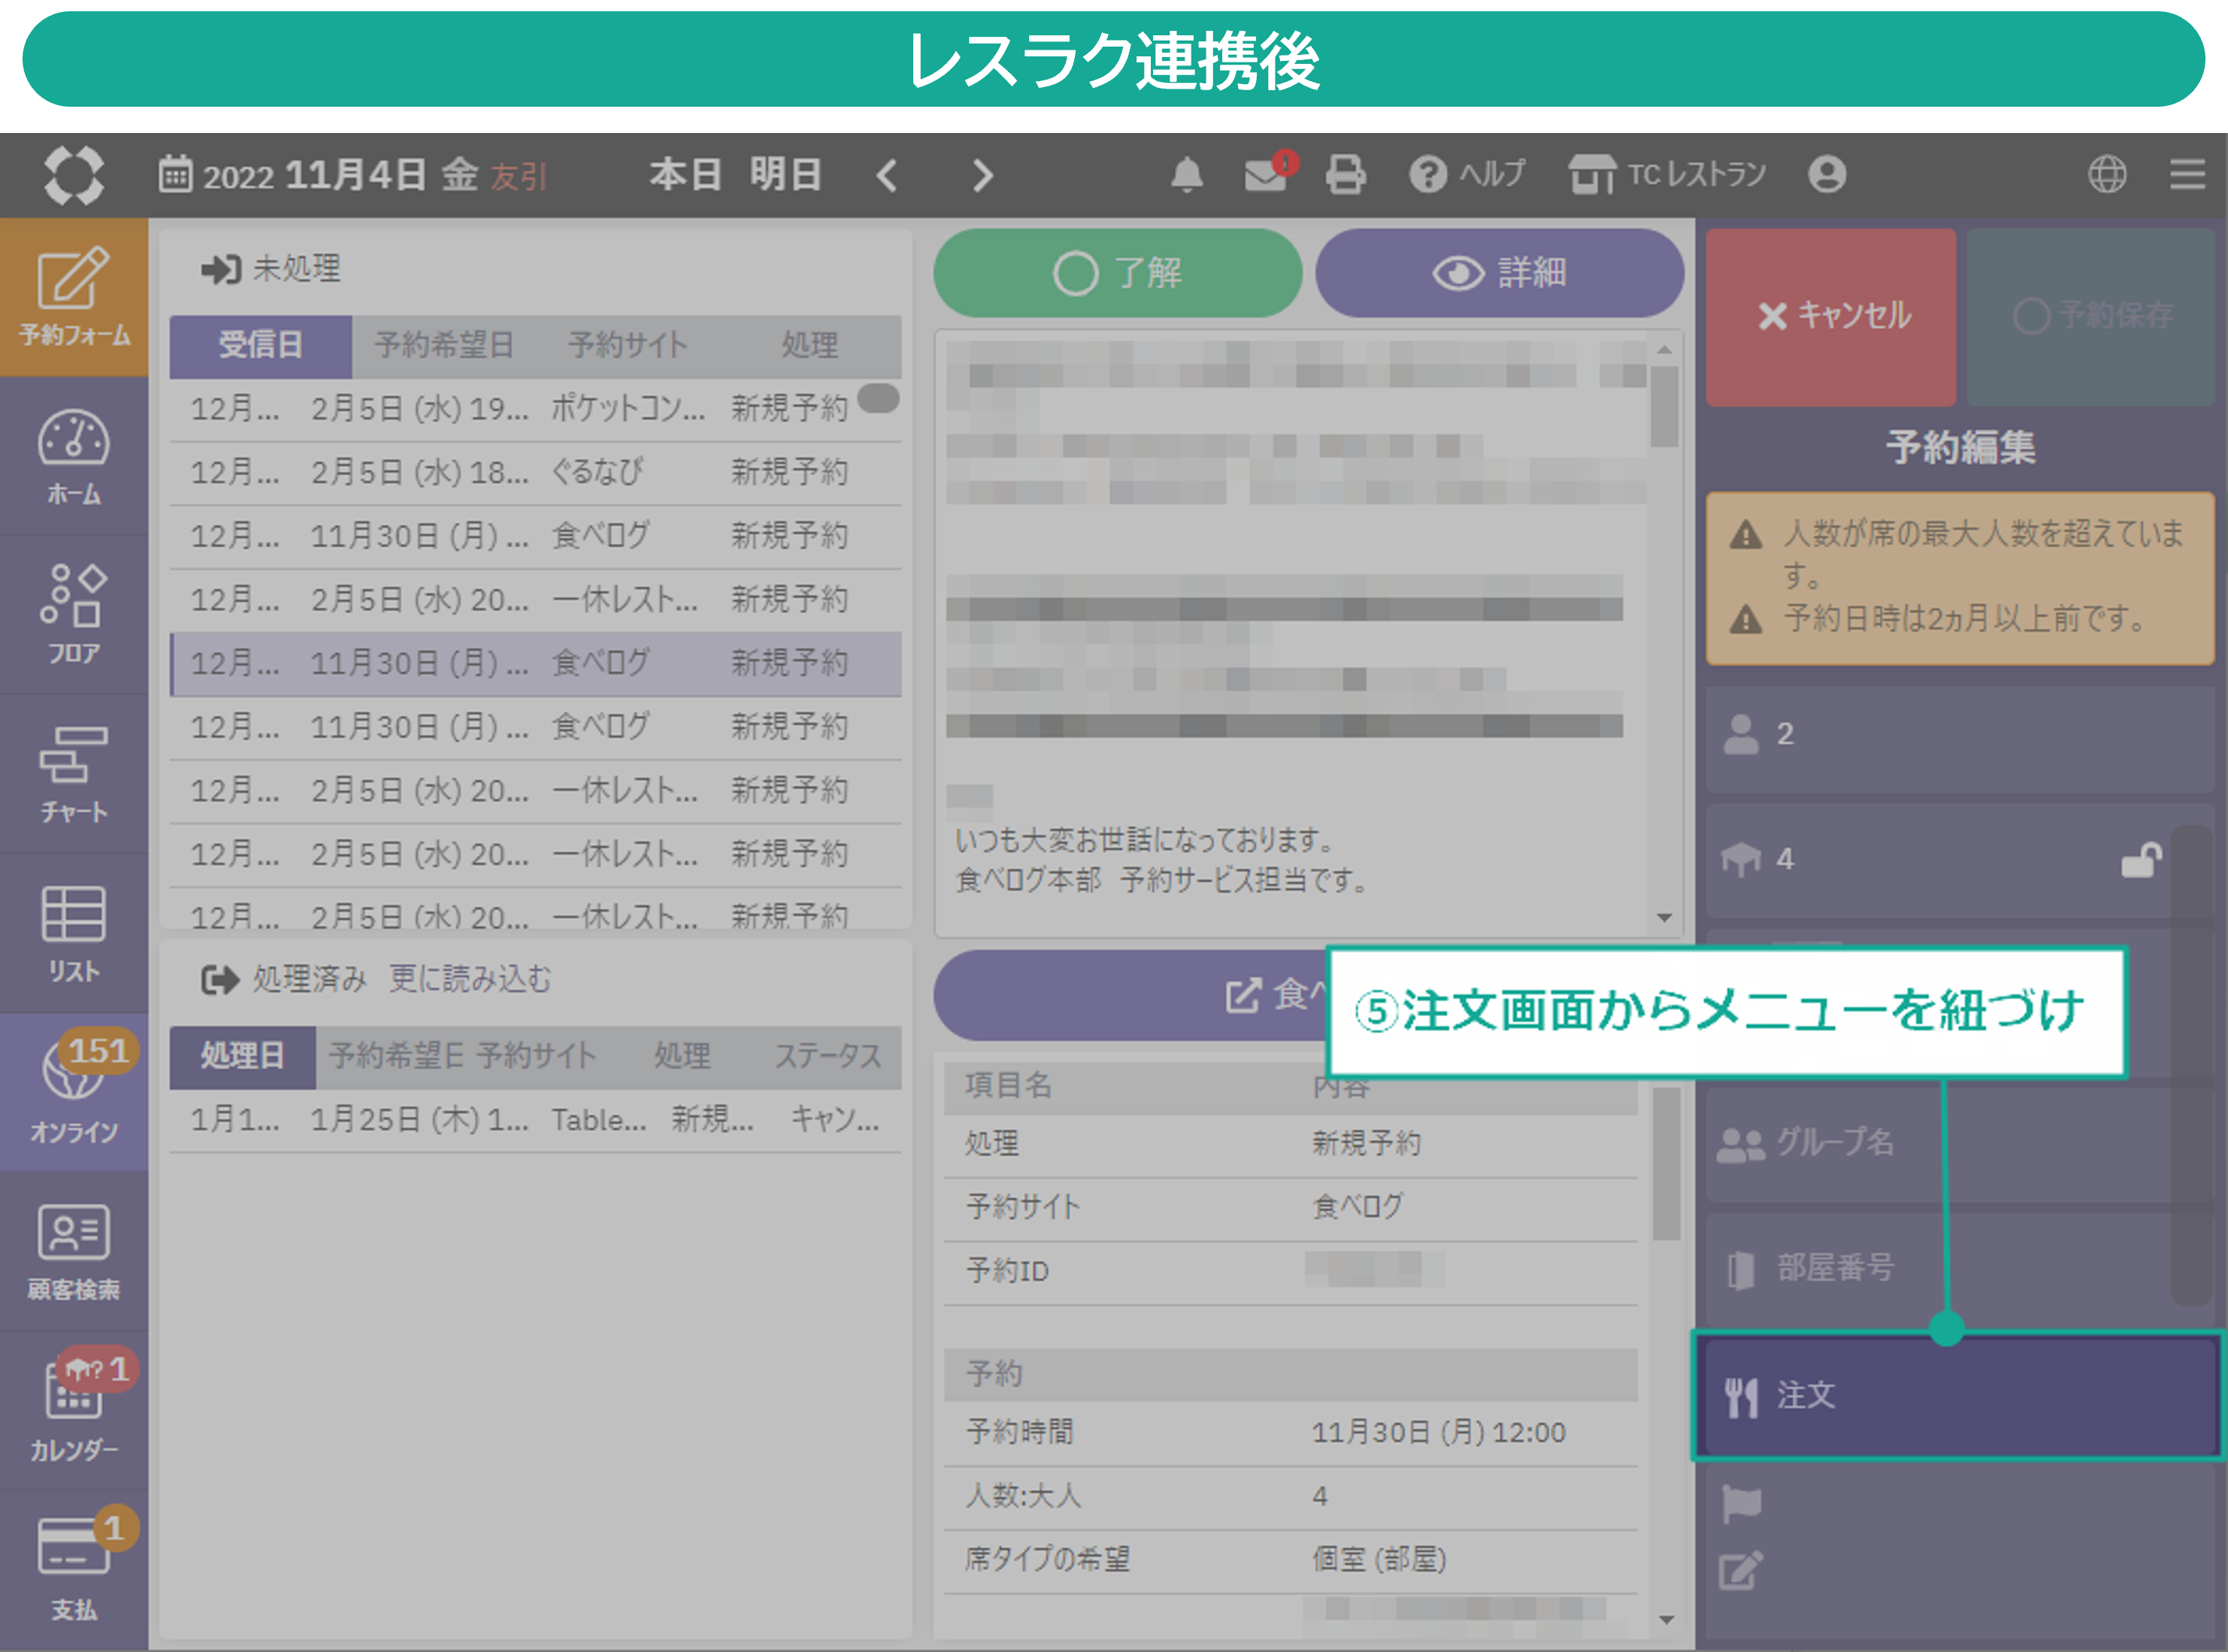Open the user account icon

pos(1826,175)
